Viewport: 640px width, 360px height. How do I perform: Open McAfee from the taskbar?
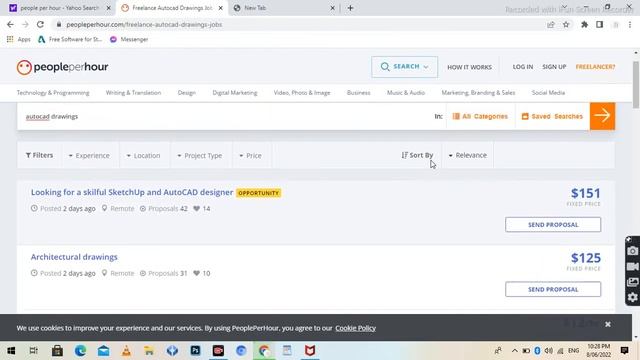pos(310,351)
